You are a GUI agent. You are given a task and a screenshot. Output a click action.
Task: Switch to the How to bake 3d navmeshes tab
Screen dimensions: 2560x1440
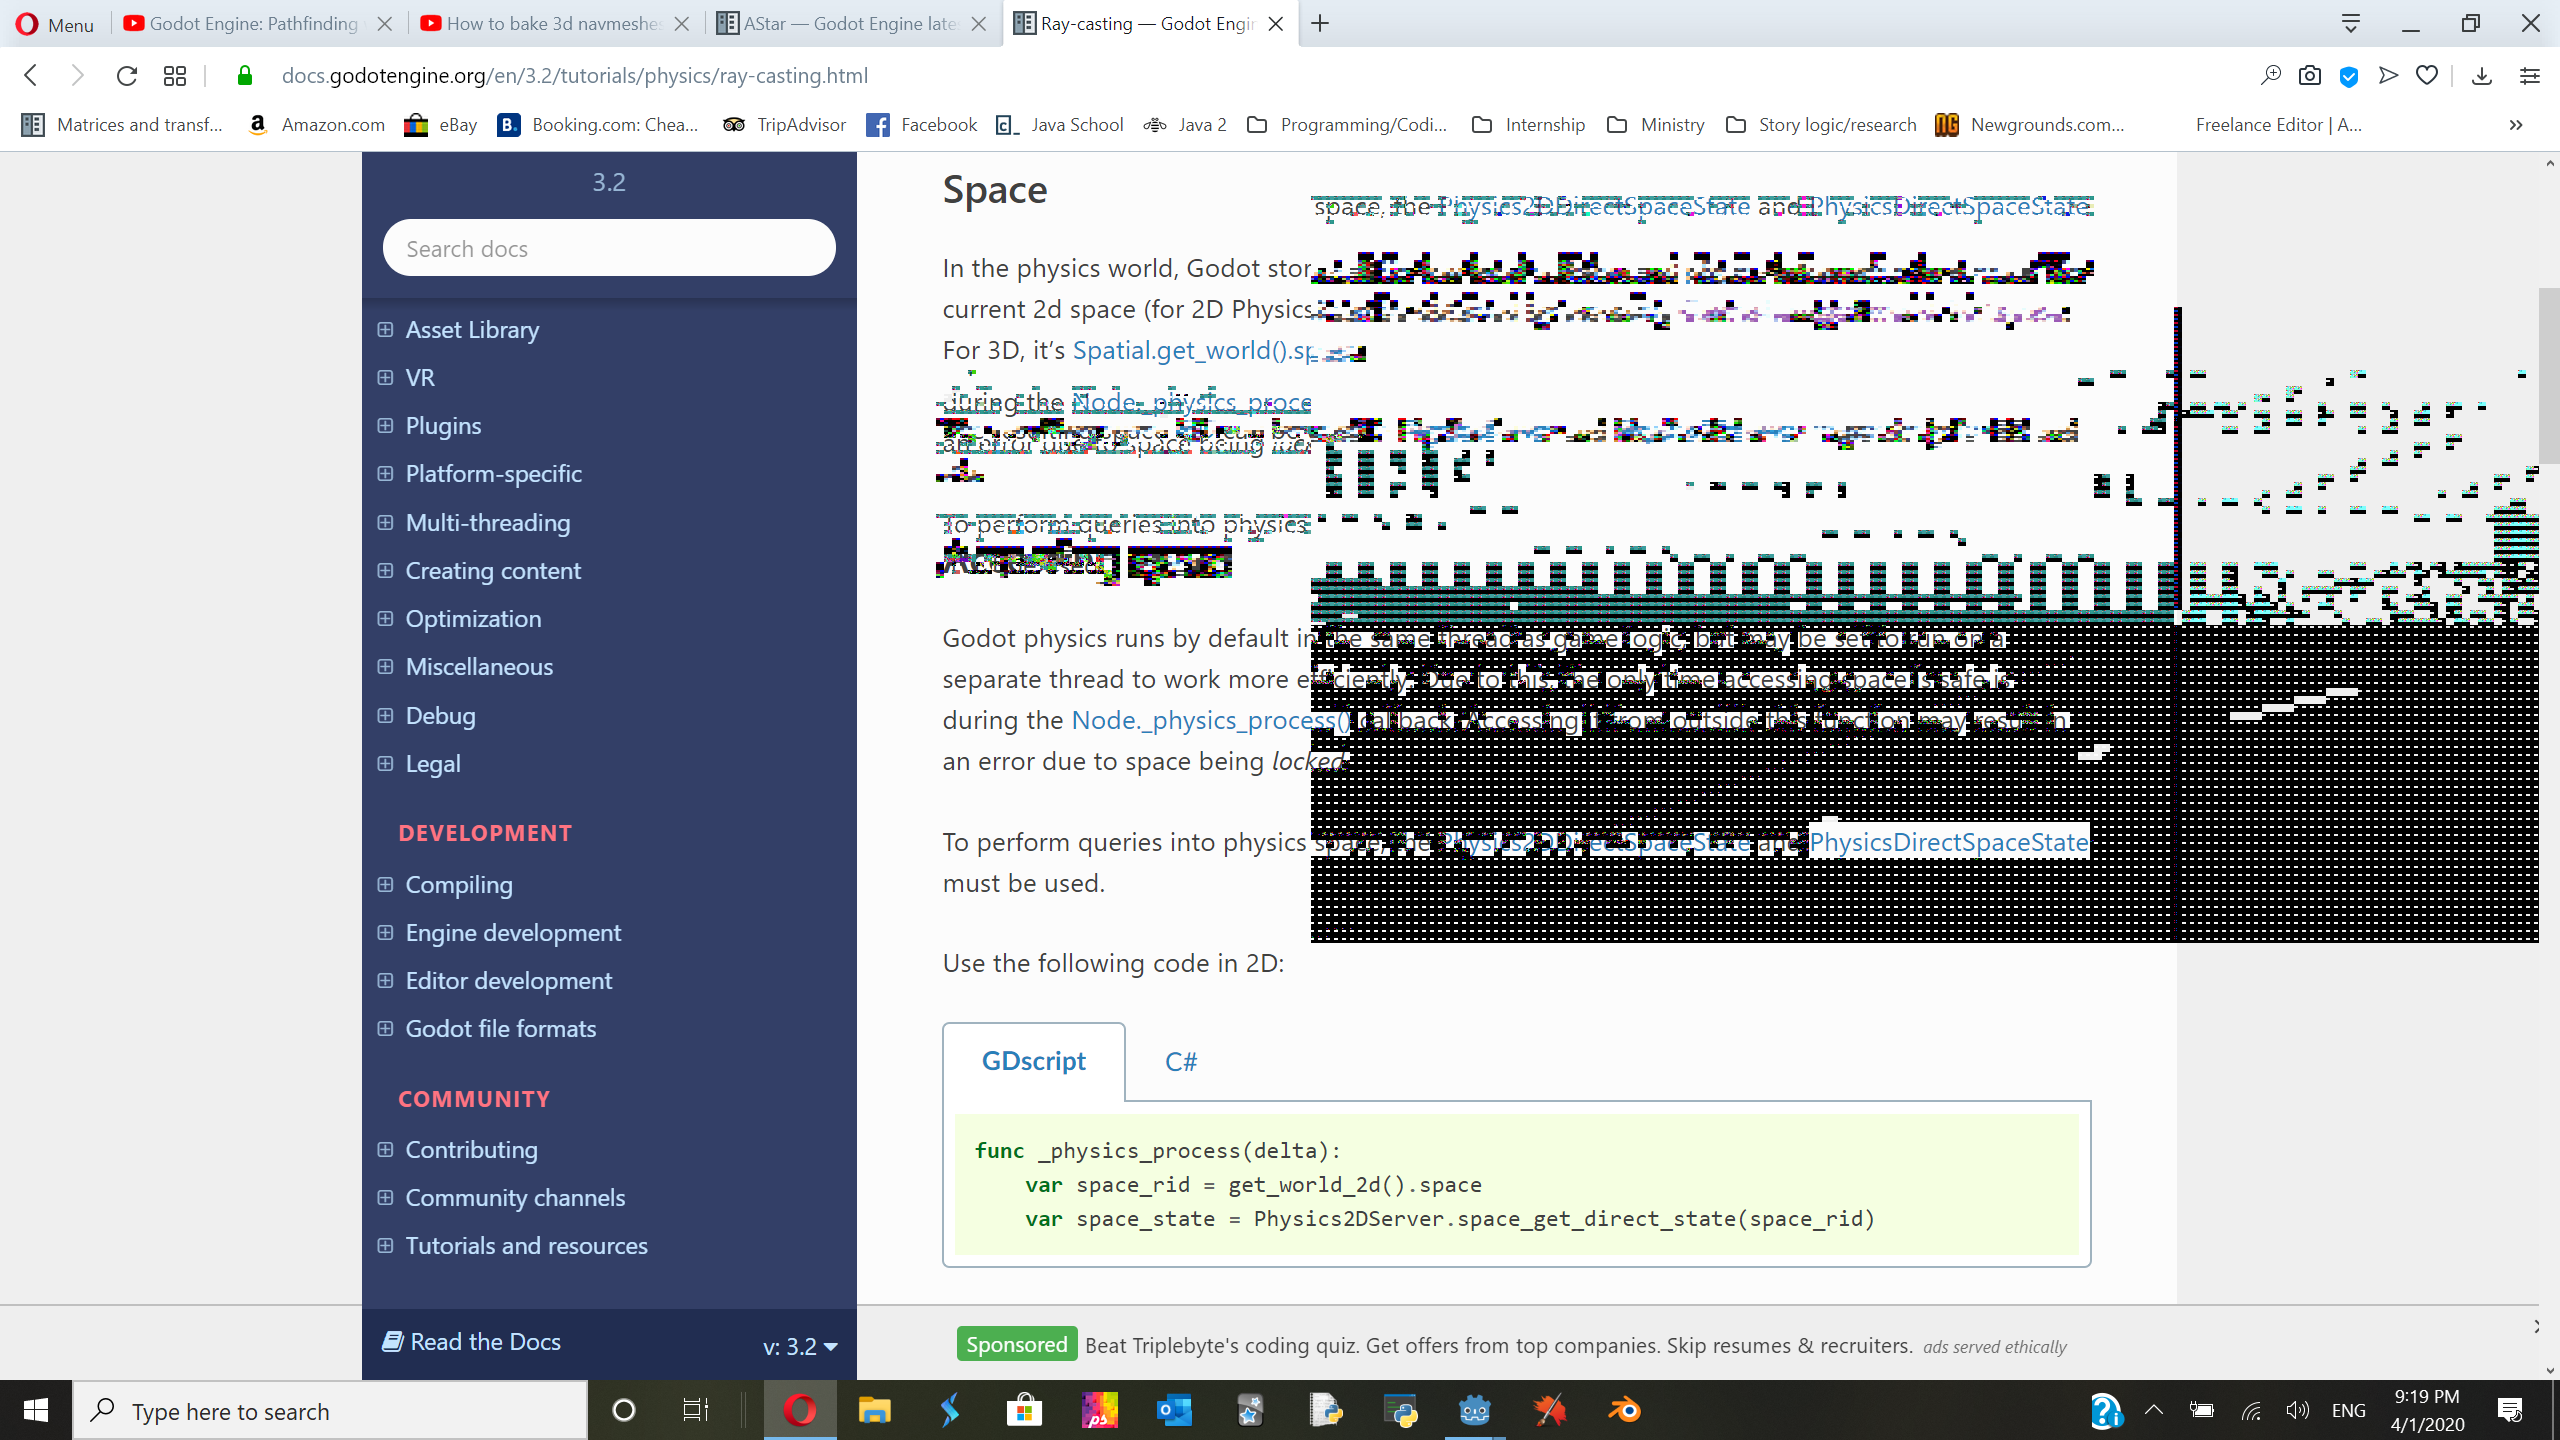point(554,24)
